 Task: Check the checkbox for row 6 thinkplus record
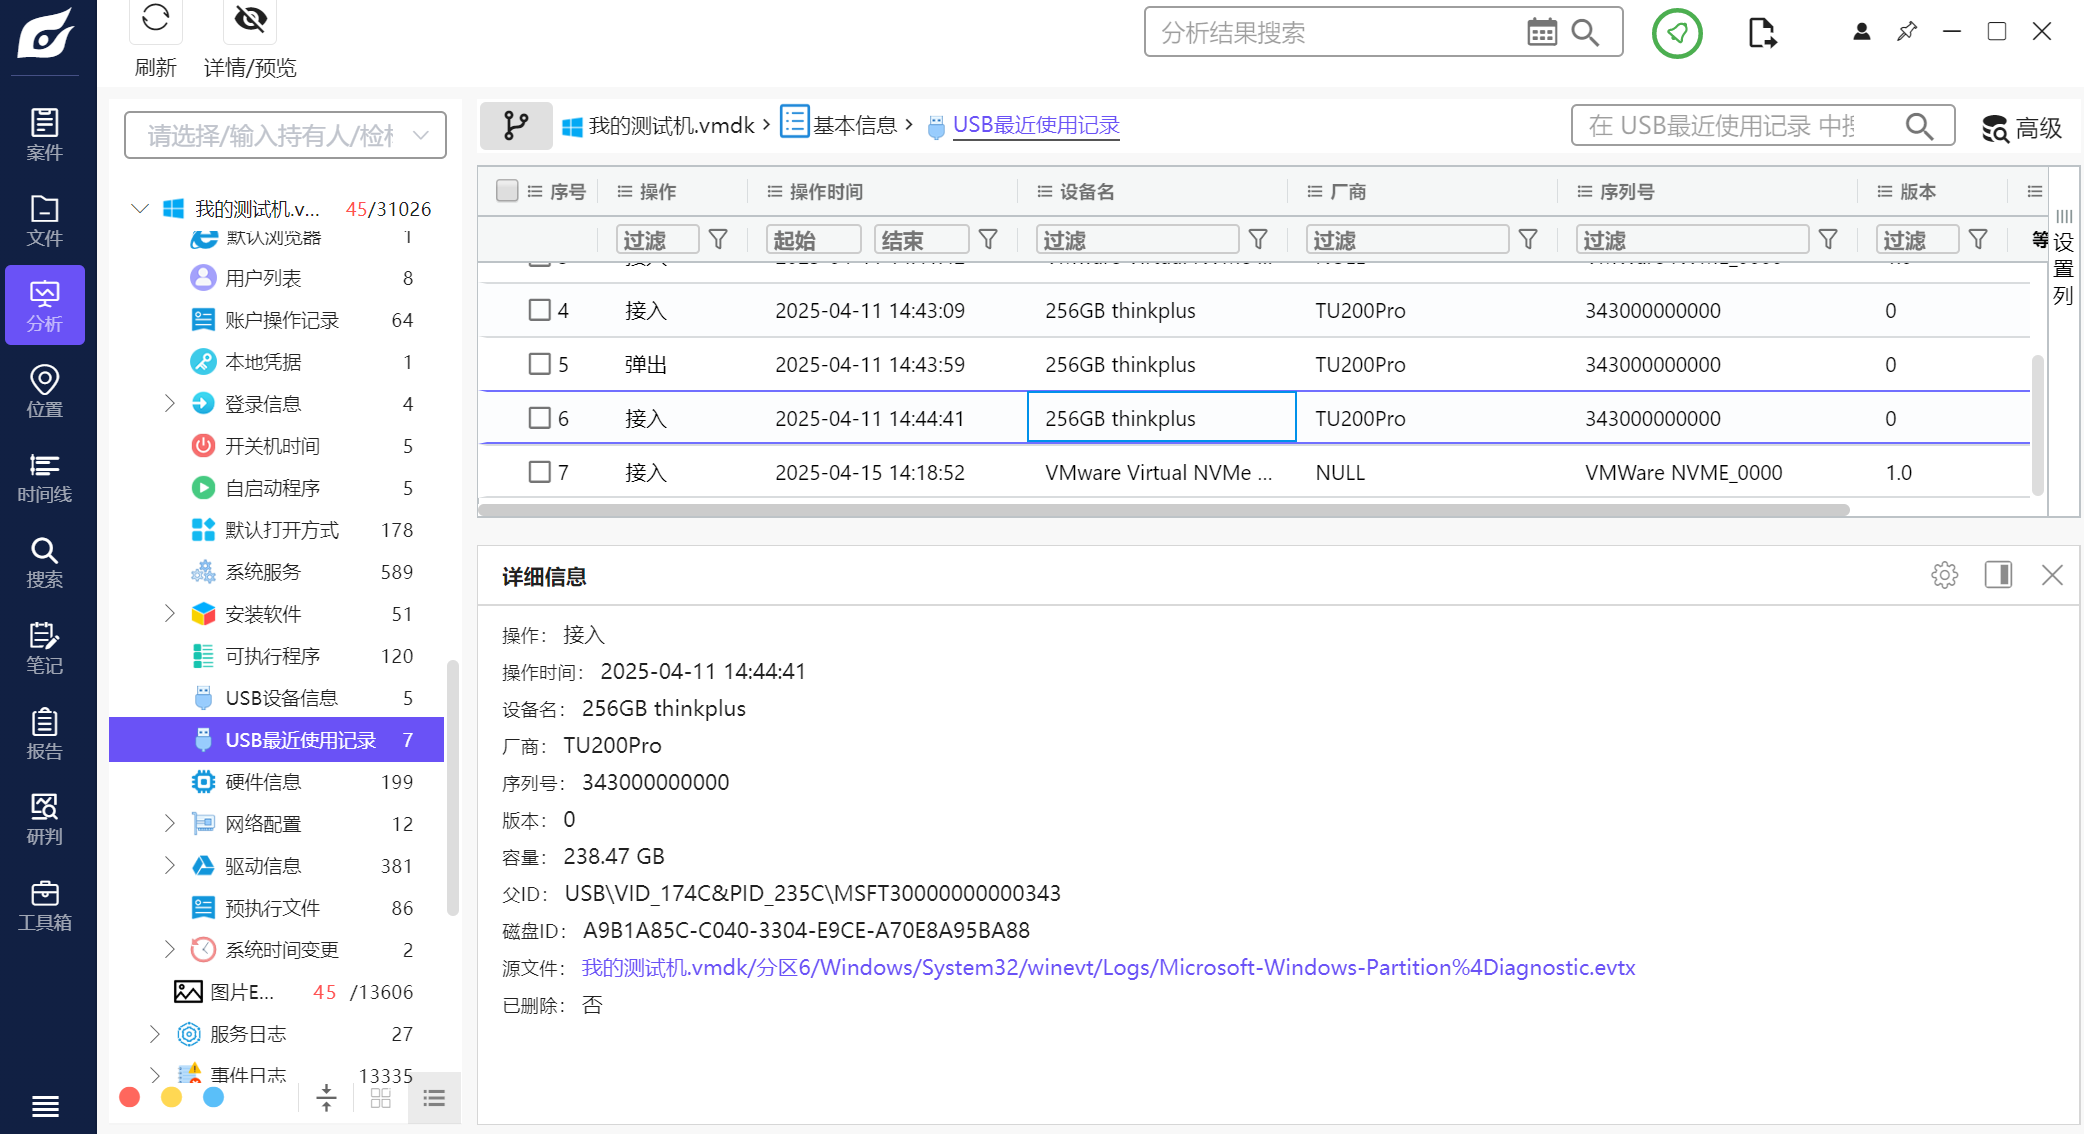(x=539, y=417)
